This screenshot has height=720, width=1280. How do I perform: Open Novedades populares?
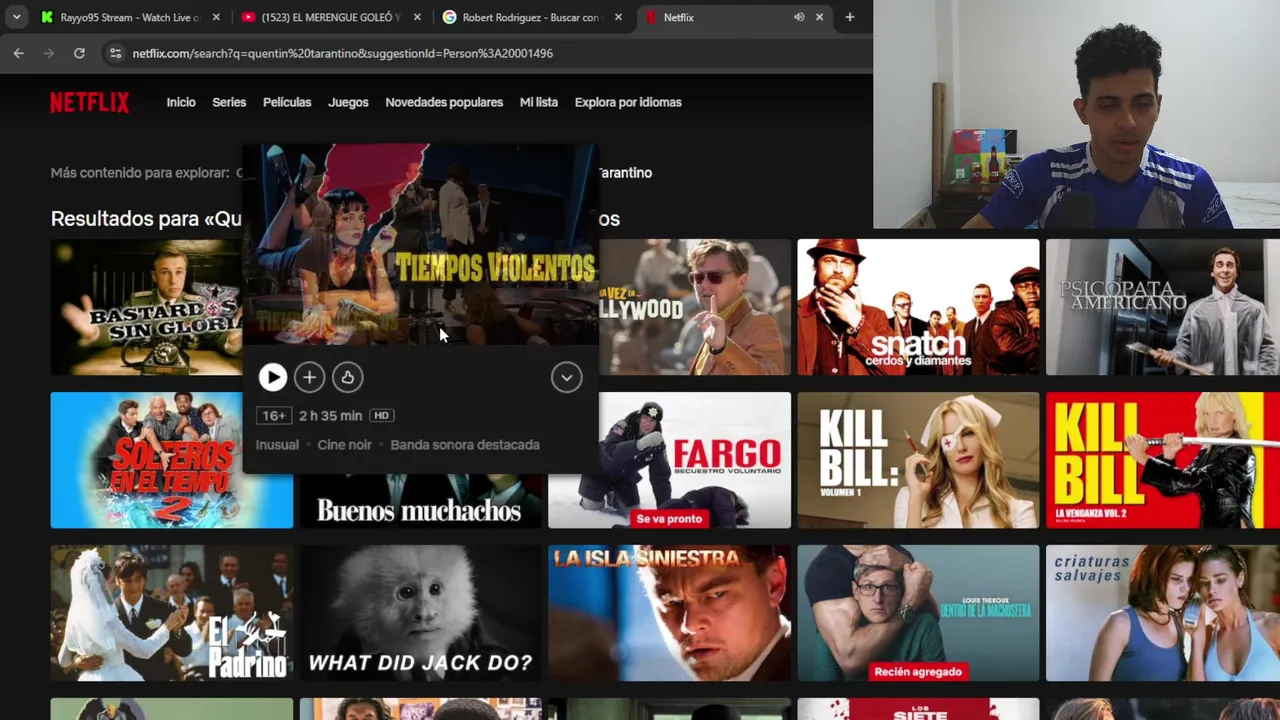[x=444, y=102]
